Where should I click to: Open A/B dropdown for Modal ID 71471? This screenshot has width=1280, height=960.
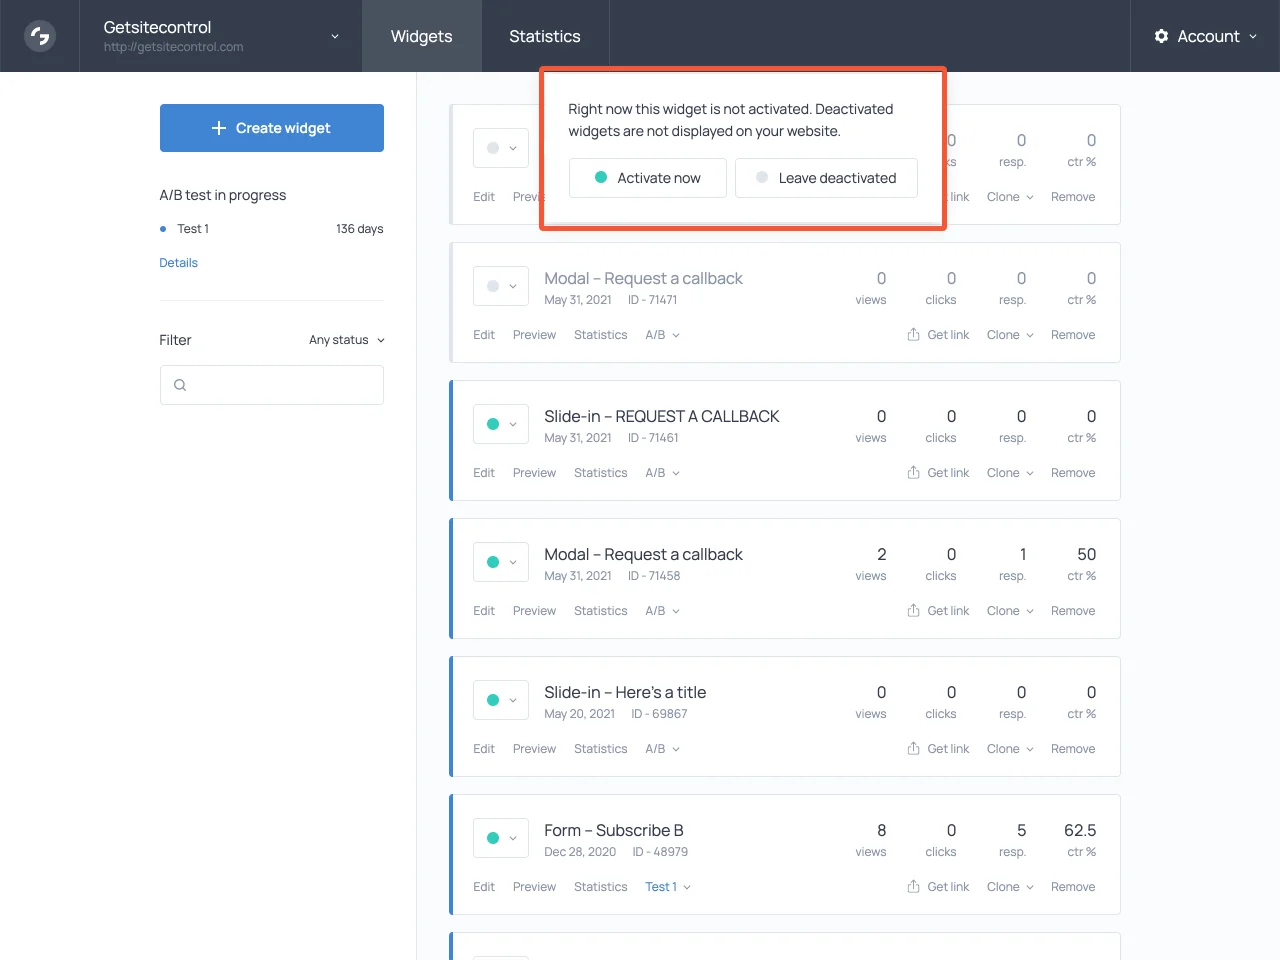click(x=663, y=335)
